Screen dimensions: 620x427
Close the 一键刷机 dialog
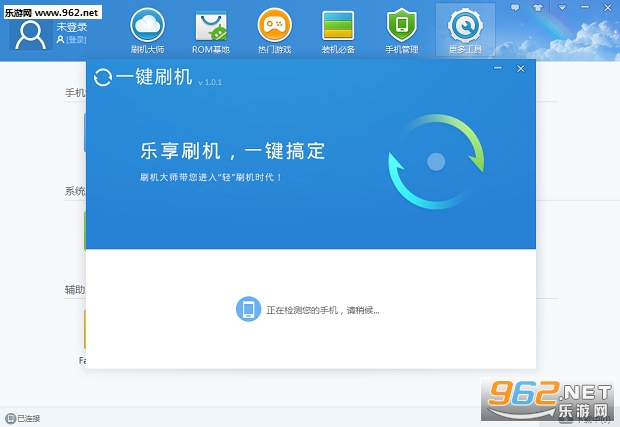pos(521,68)
